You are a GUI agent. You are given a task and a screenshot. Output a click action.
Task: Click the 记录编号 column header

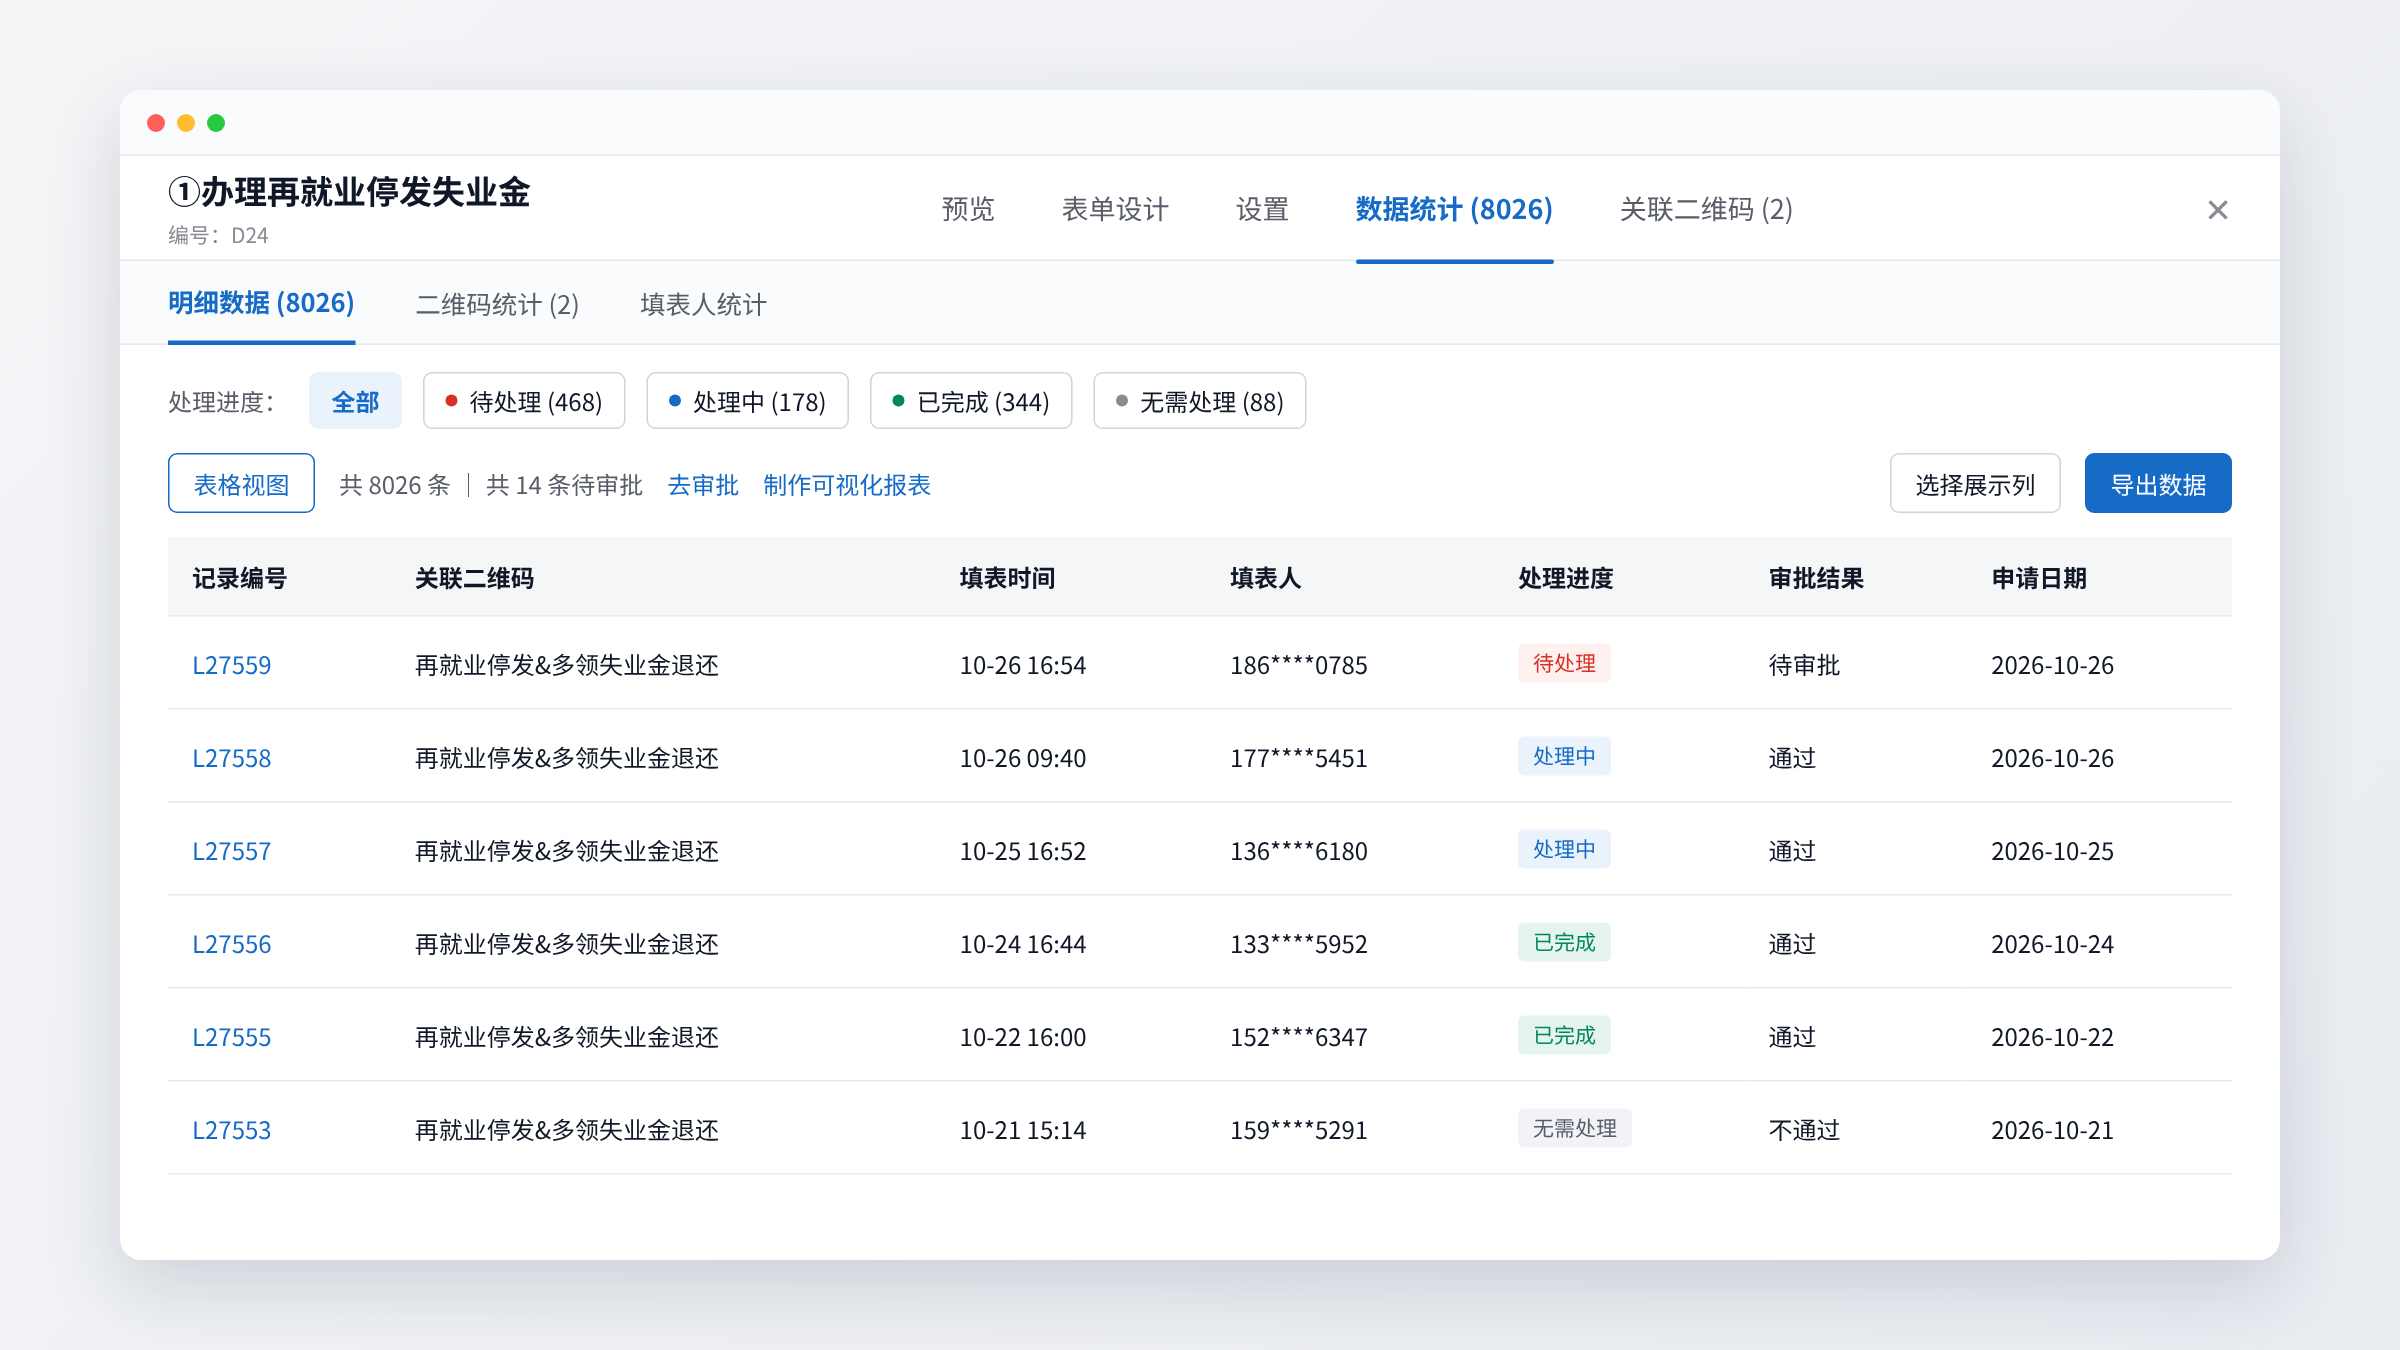pyautogui.click(x=240, y=578)
